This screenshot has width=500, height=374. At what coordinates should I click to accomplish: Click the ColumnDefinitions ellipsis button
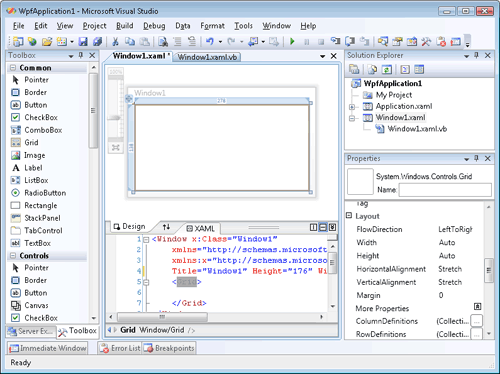pos(477,321)
